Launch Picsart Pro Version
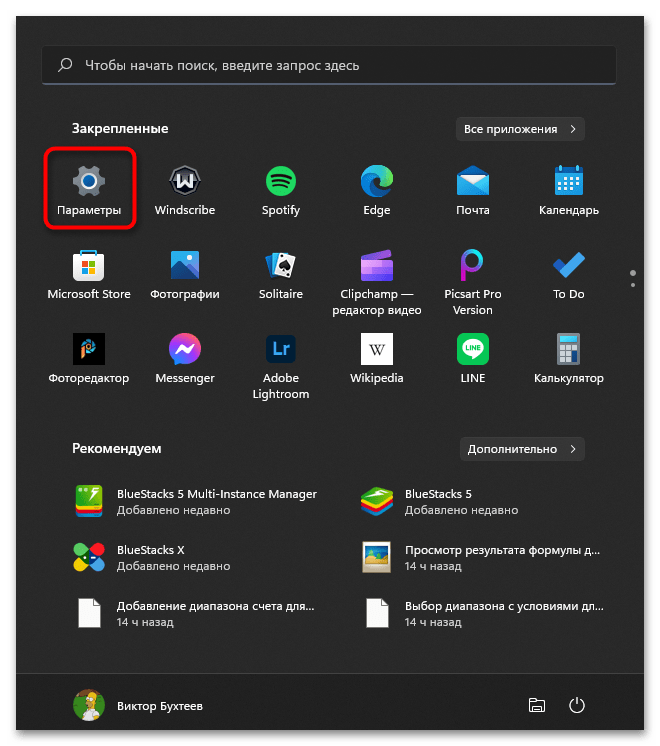The height and width of the screenshot is (746, 660). (473, 265)
